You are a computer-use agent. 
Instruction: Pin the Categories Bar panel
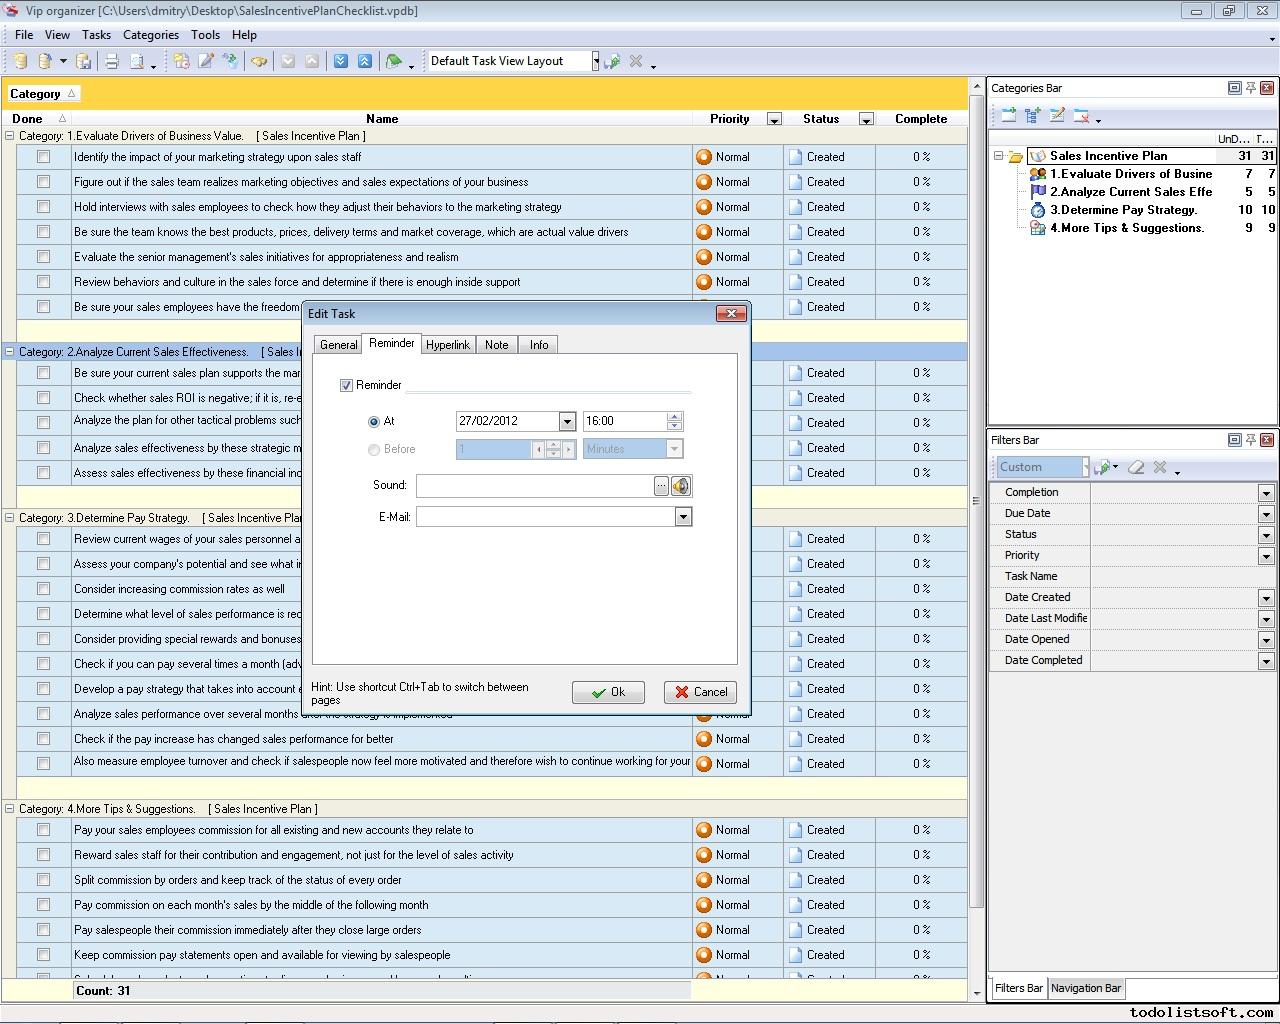pos(1250,88)
